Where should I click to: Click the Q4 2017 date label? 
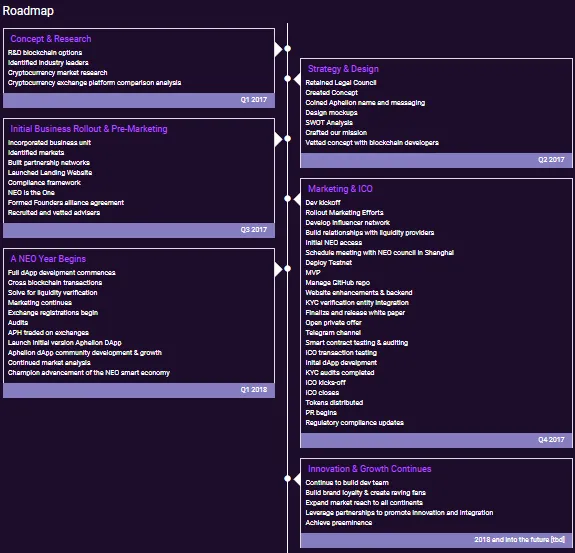coord(551,440)
